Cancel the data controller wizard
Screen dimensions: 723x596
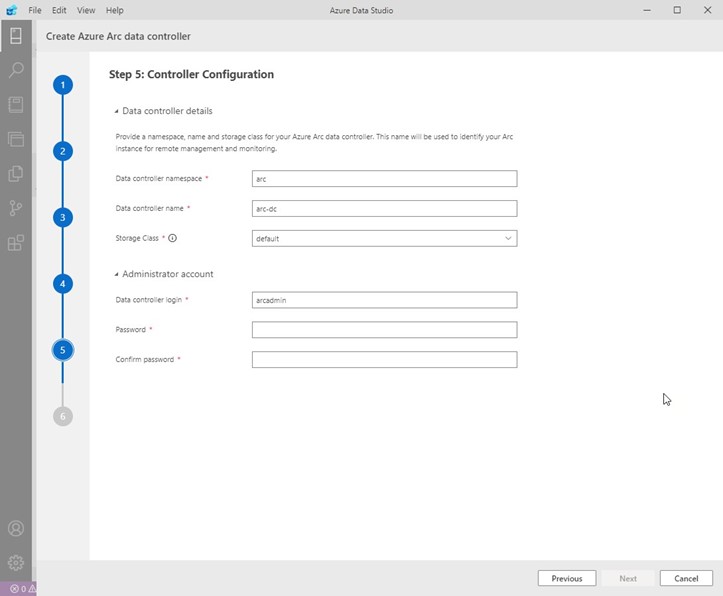[x=686, y=578]
